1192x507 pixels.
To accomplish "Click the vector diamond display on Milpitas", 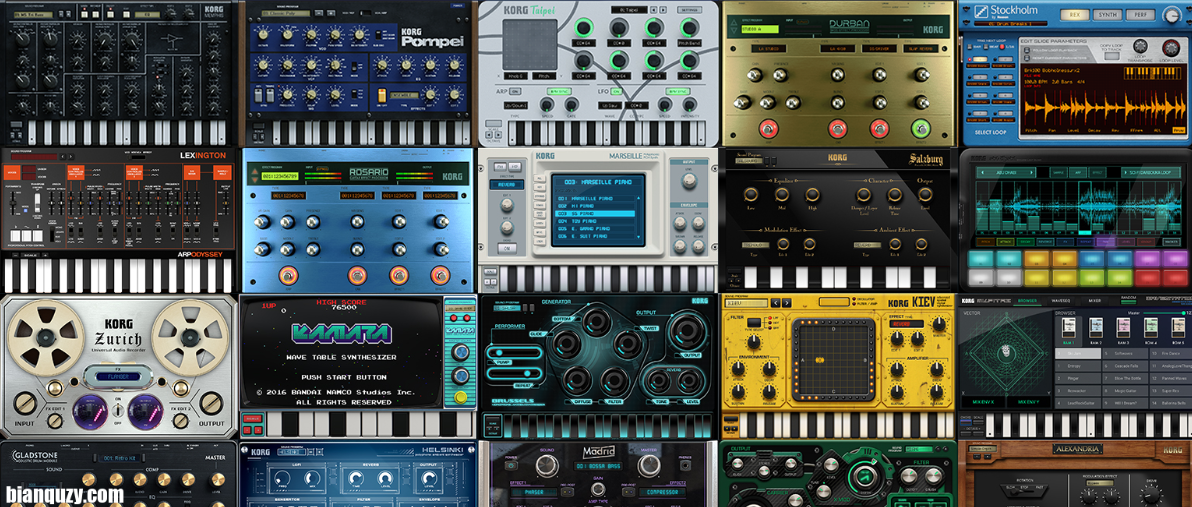I will pos(1008,353).
